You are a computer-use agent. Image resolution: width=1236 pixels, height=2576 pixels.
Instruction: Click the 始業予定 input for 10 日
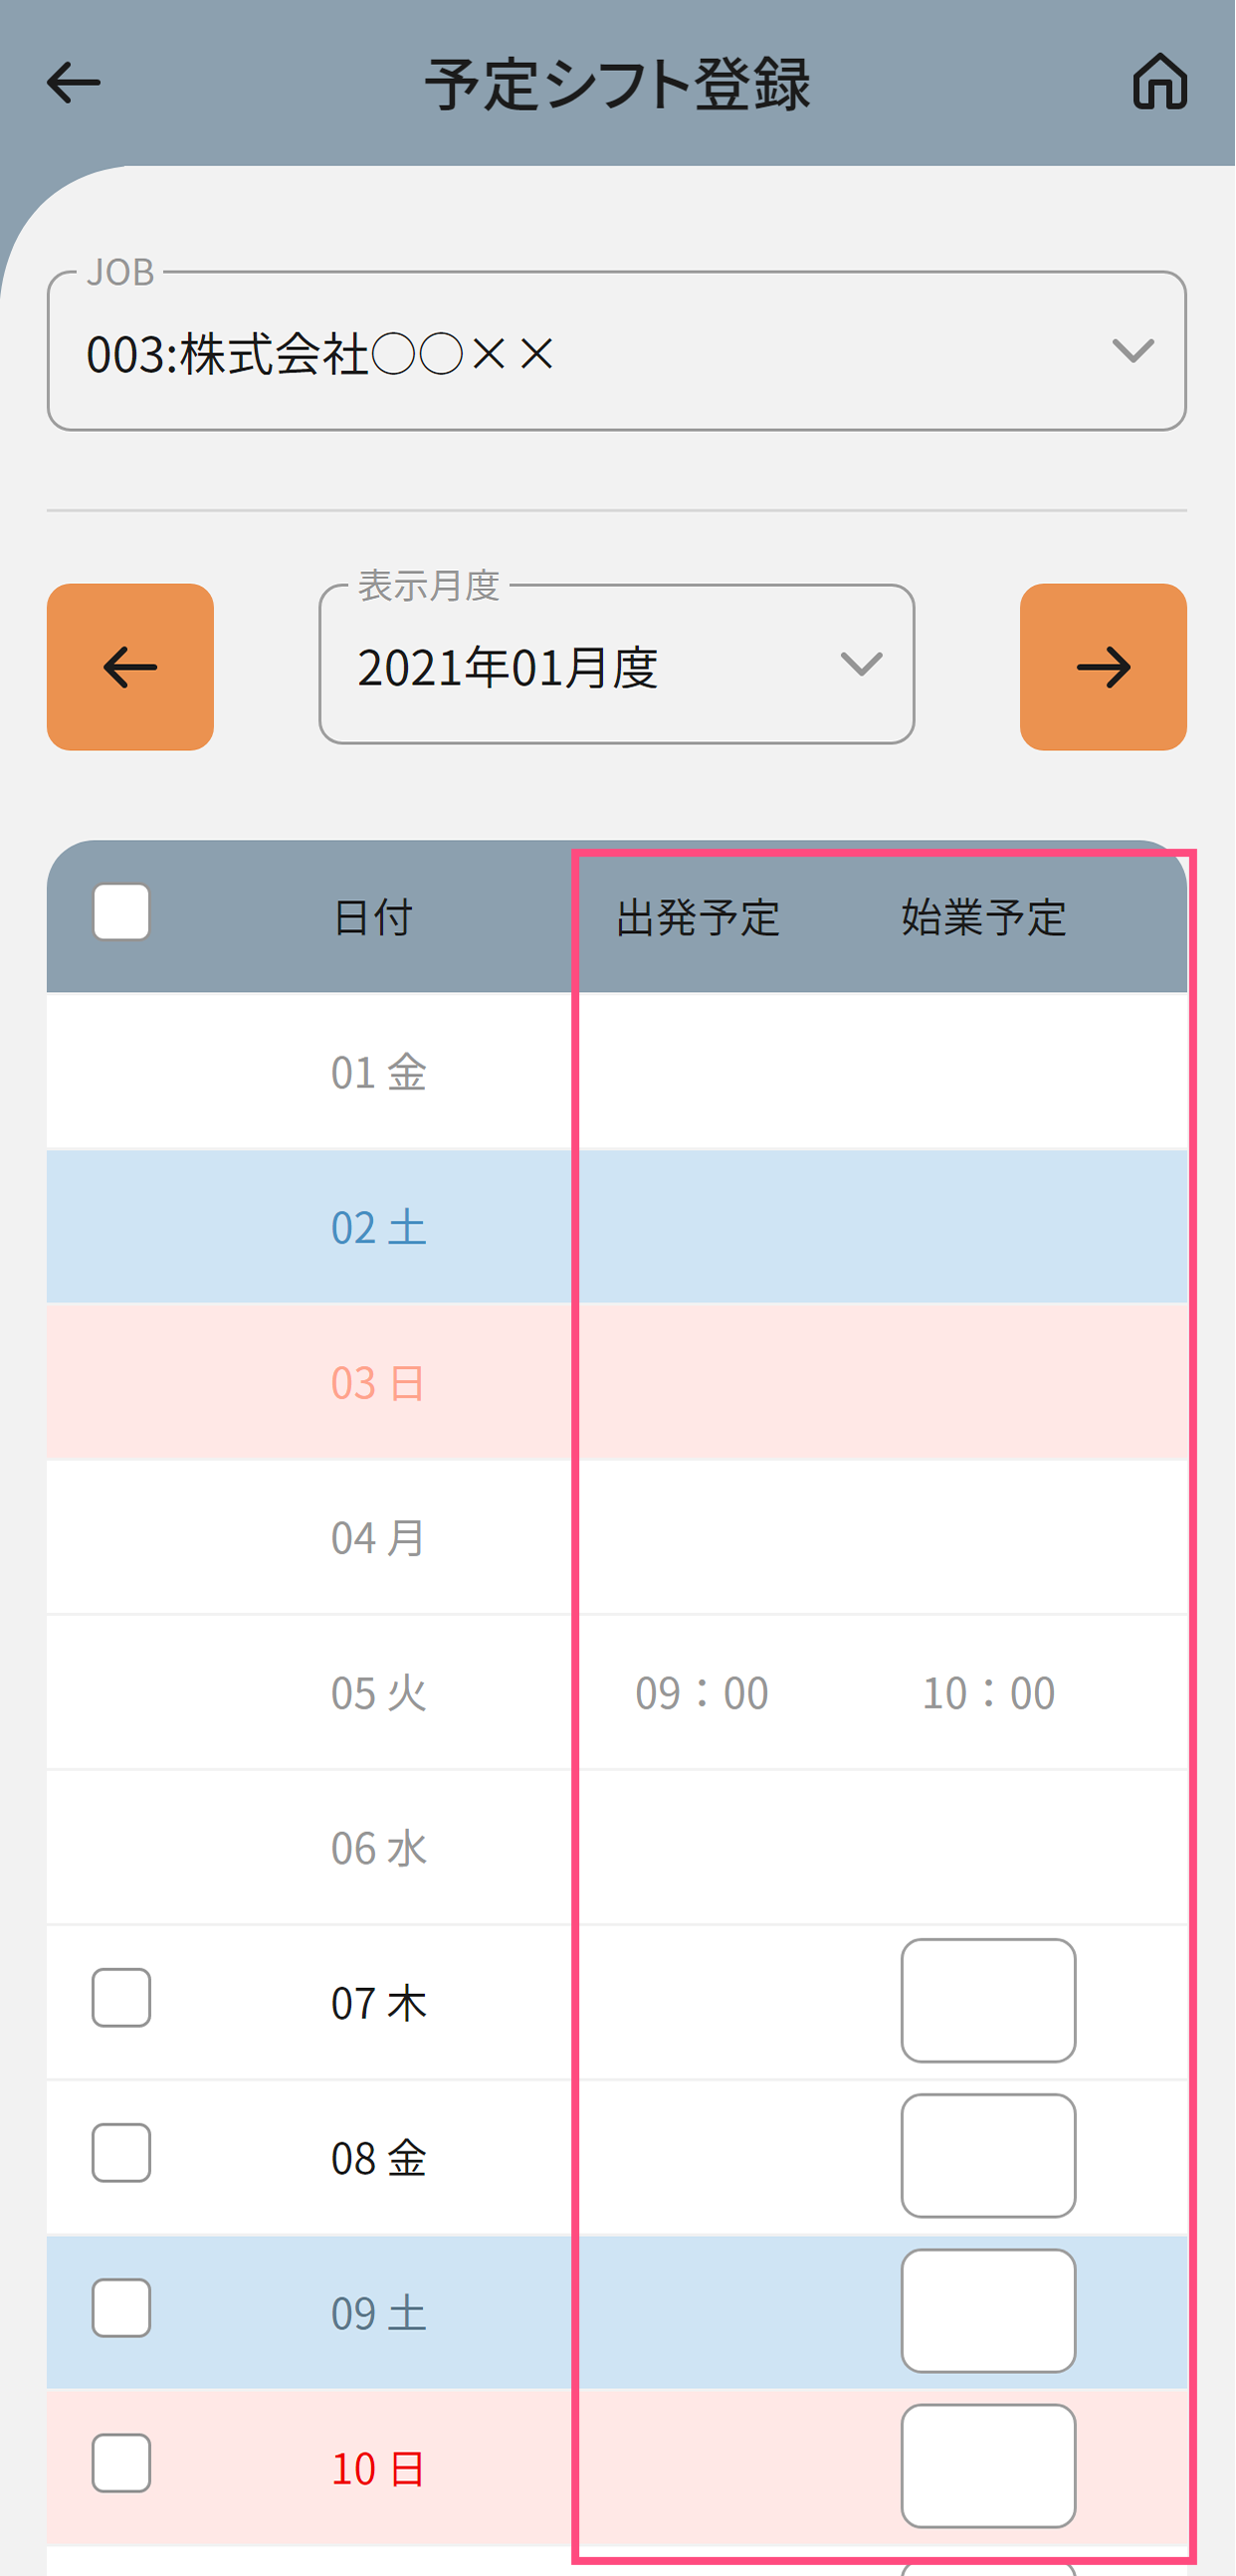(x=988, y=2465)
